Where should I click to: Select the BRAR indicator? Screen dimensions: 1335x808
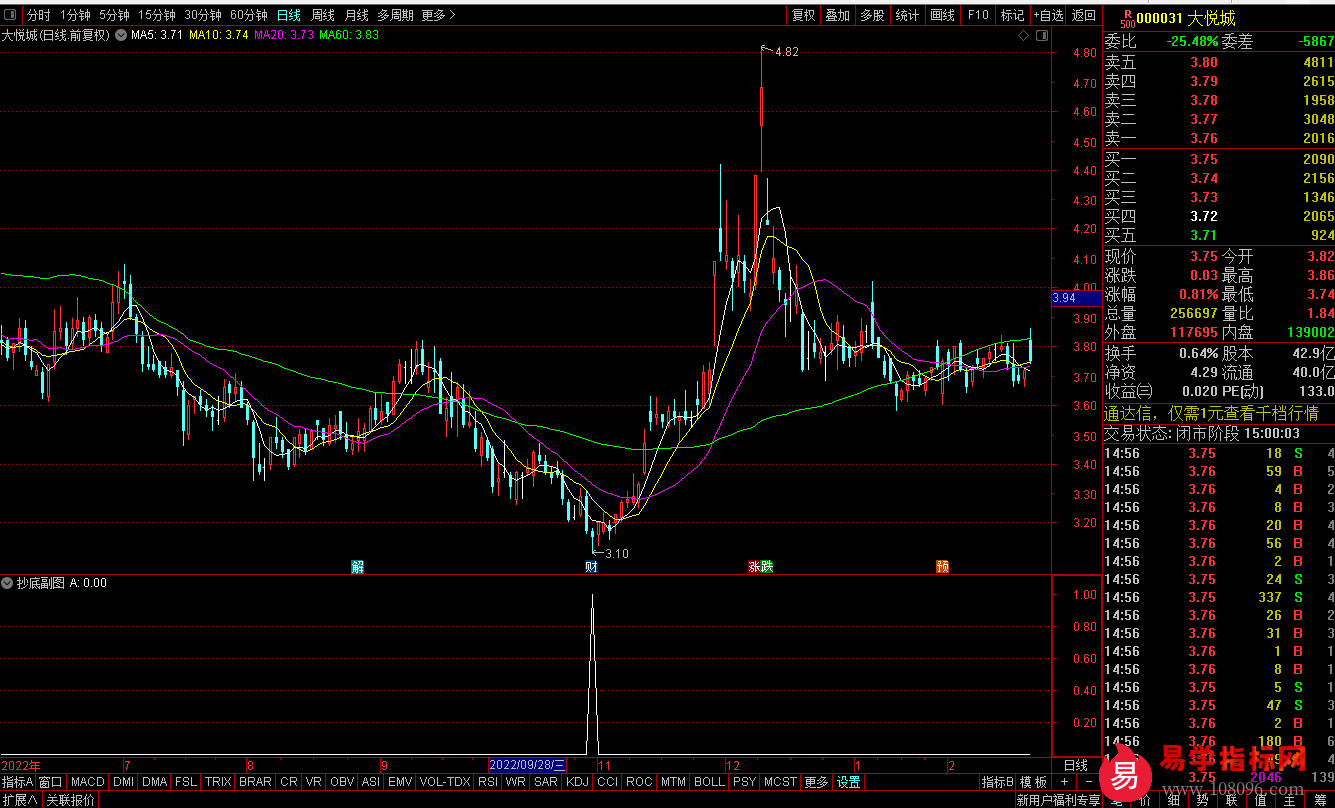click(255, 782)
